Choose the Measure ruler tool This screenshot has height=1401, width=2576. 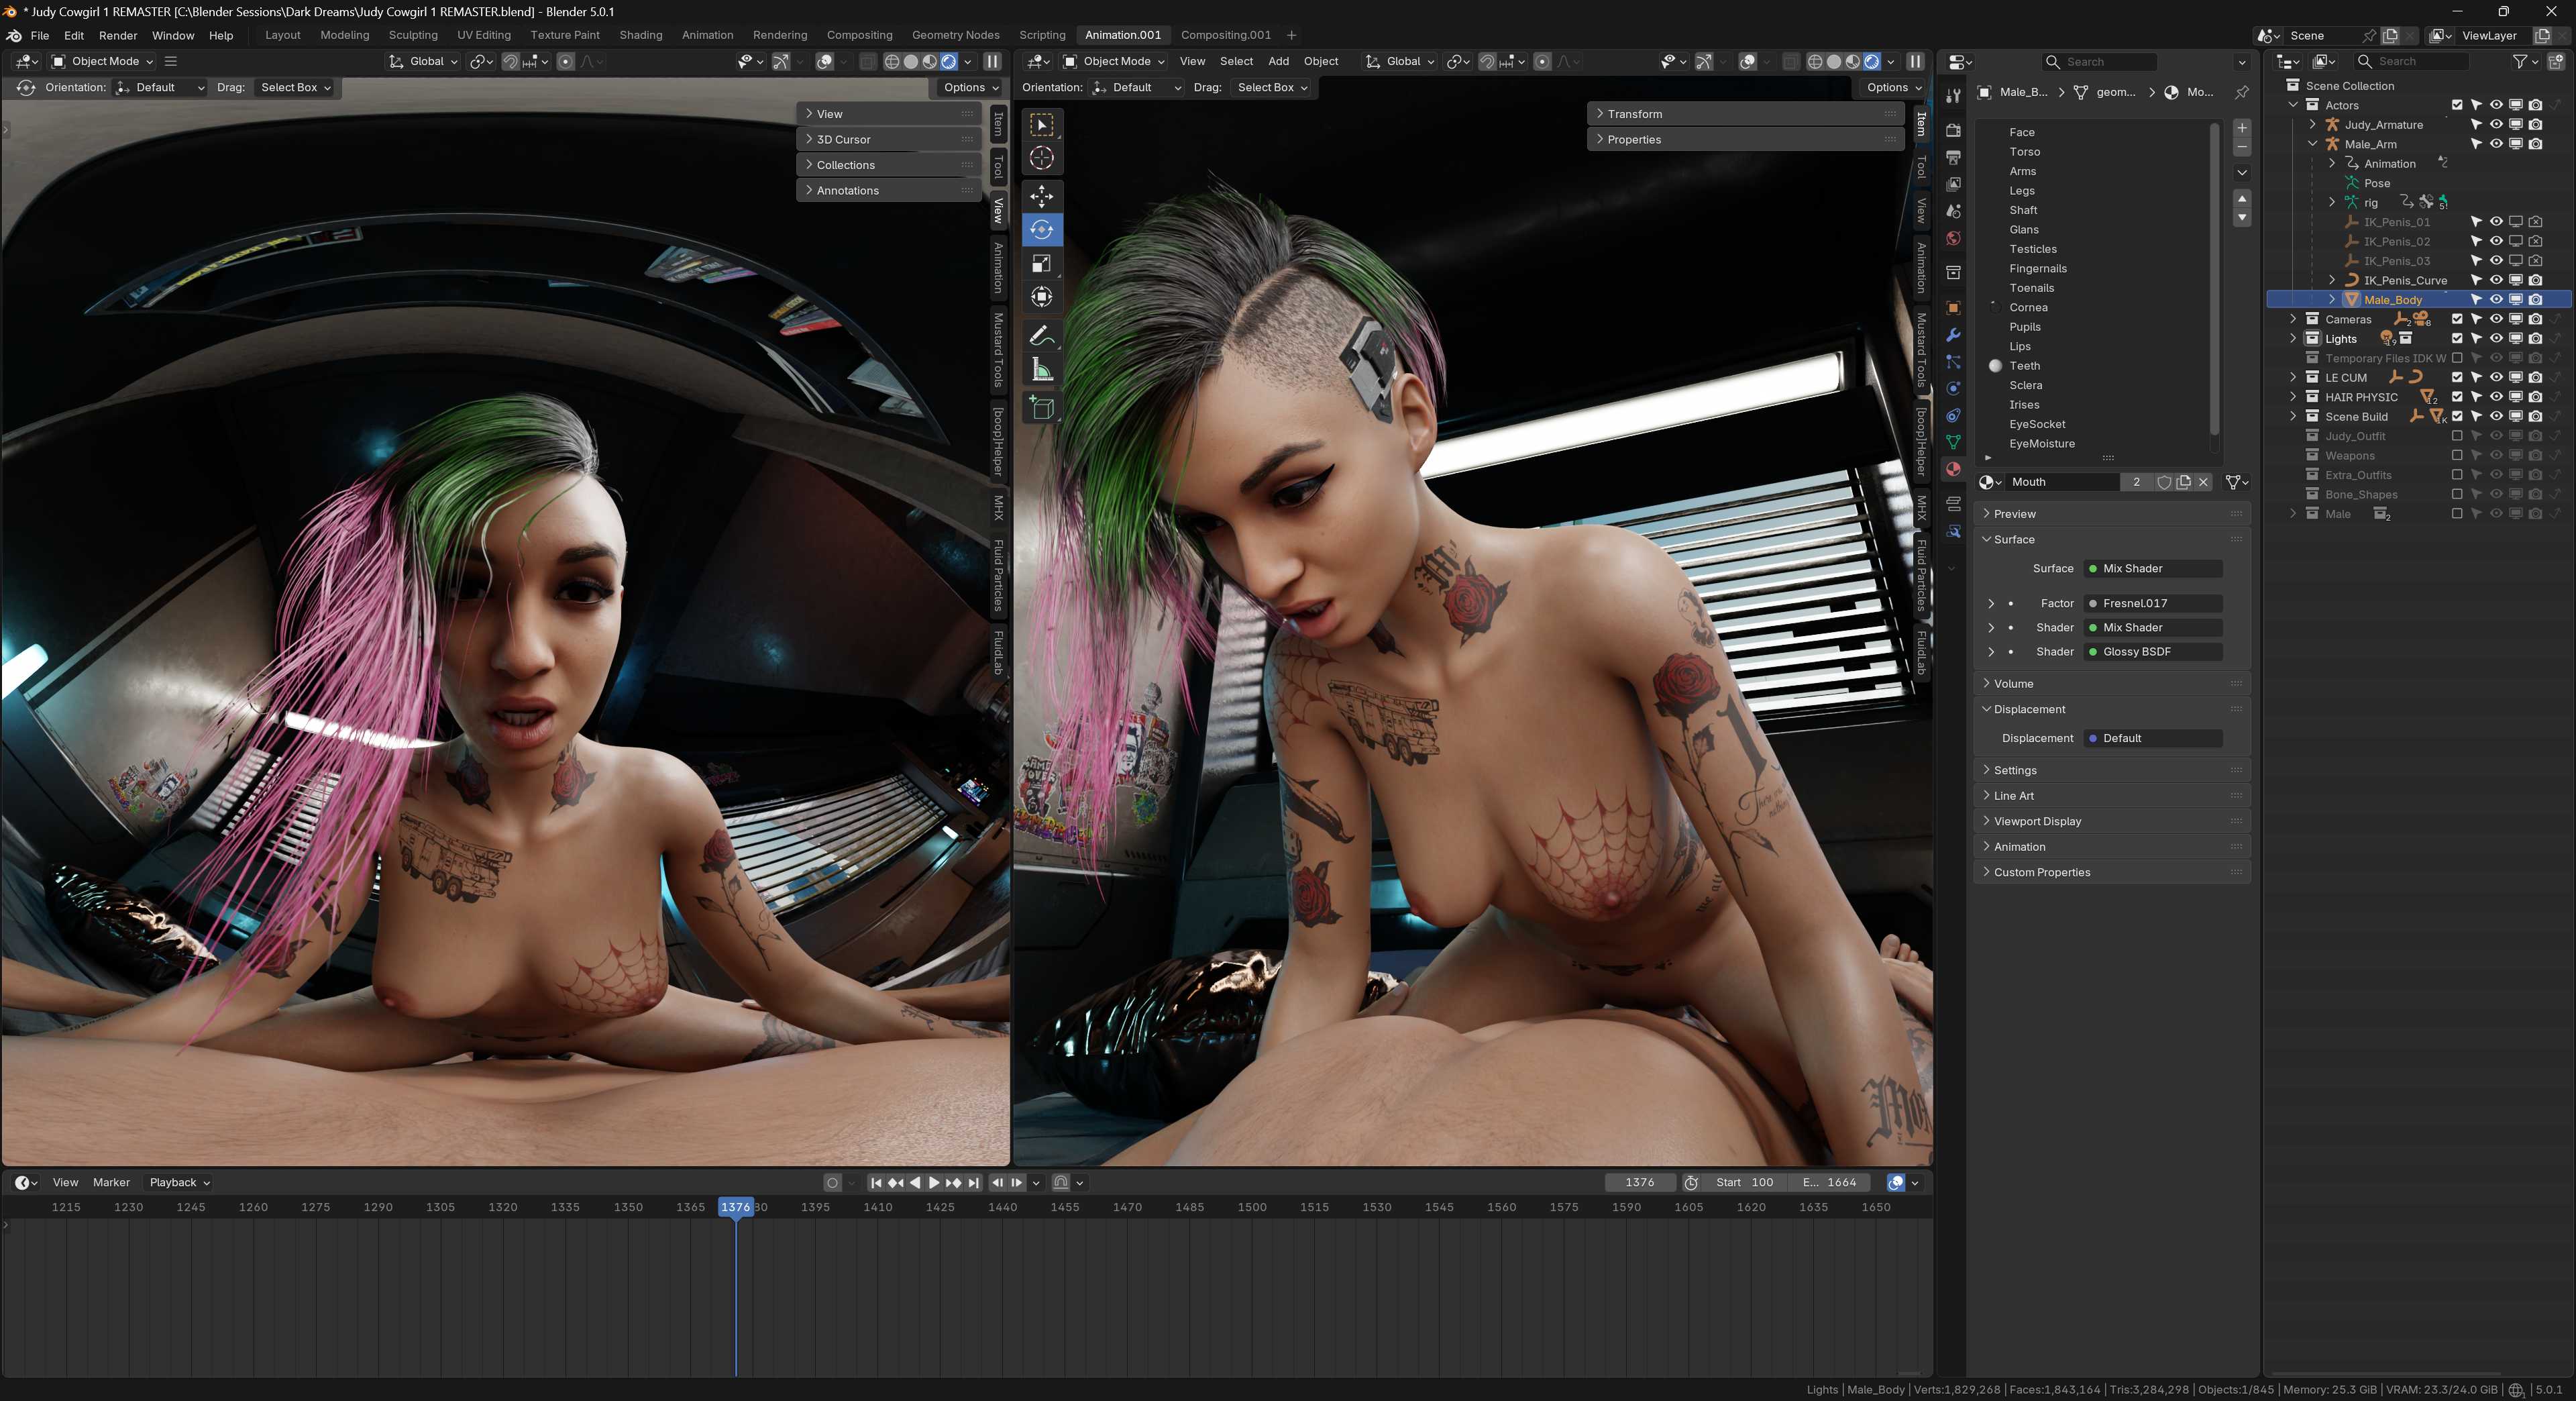point(1042,370)
